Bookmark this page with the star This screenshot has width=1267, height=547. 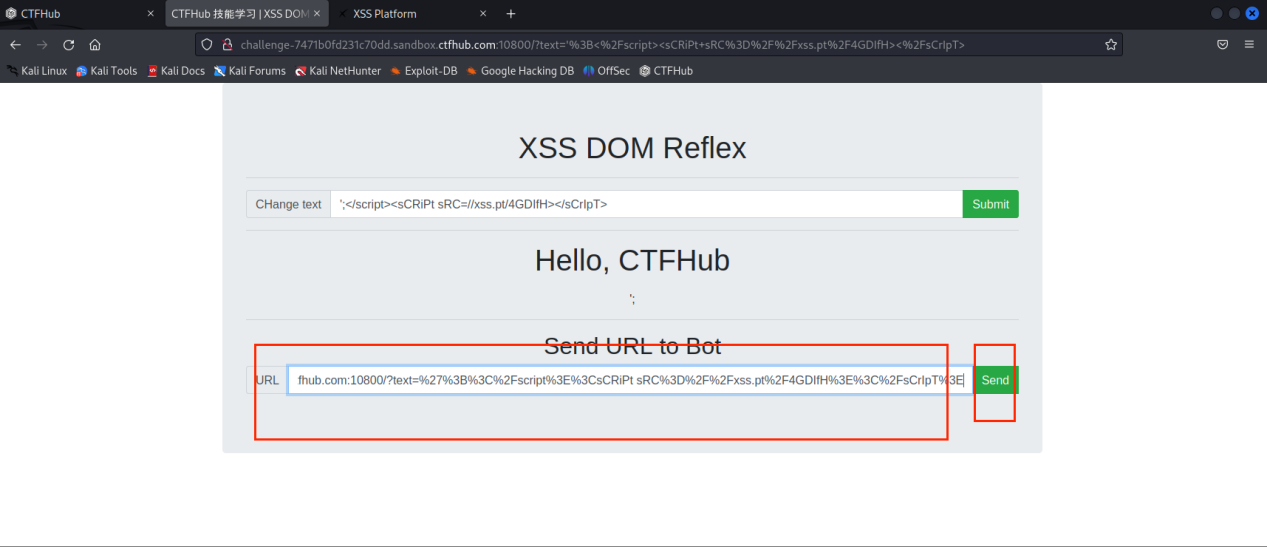pos(1110,45)
